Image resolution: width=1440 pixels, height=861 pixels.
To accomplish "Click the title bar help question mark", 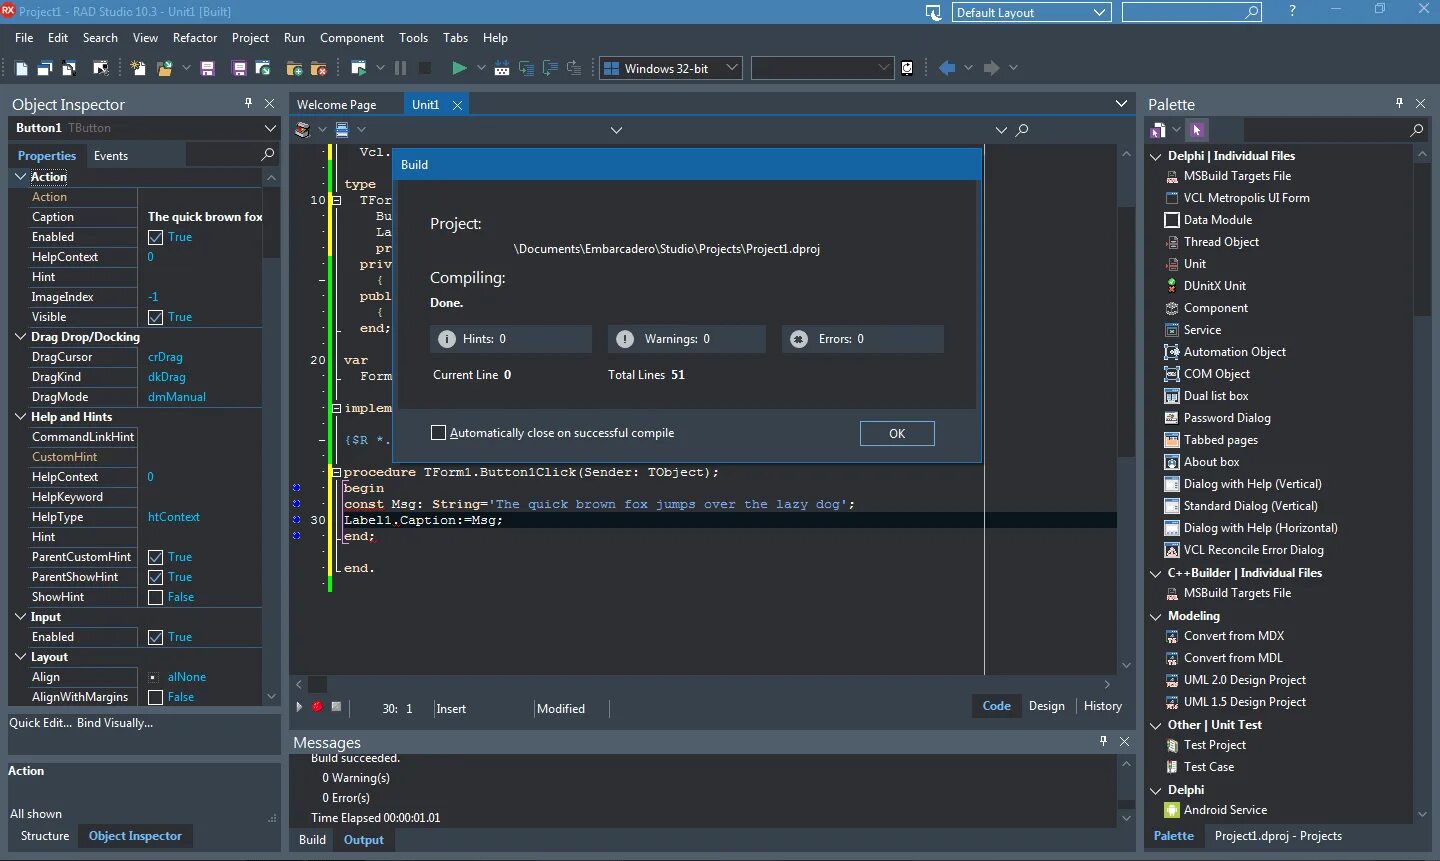I will 1292,11.
